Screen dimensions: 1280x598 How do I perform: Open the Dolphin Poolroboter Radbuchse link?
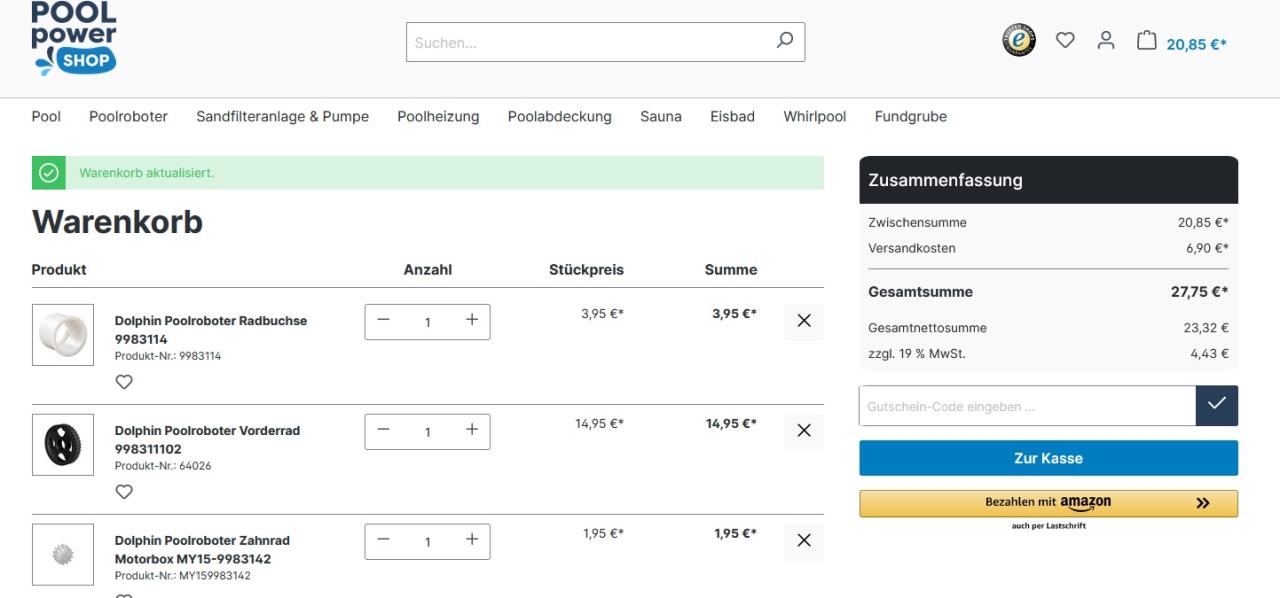(x=211, y=330)
